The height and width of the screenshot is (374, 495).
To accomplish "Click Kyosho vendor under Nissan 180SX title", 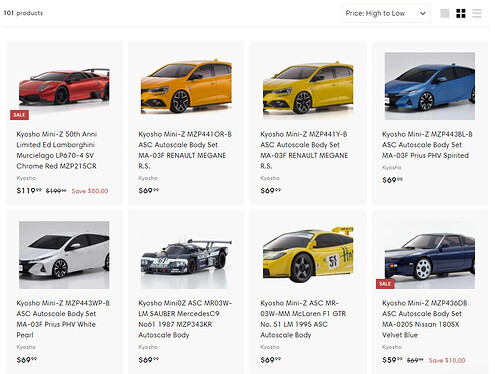I will coord(392,347).
